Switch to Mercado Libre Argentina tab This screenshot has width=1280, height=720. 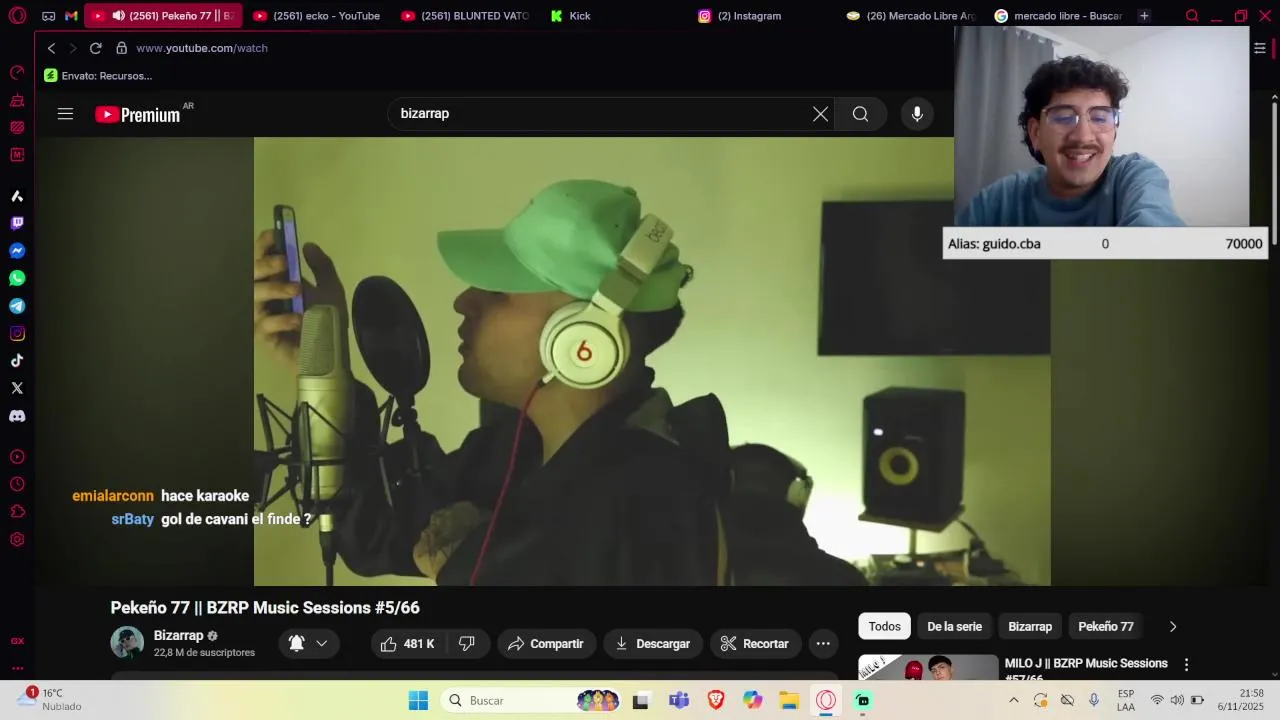[910, 16]
